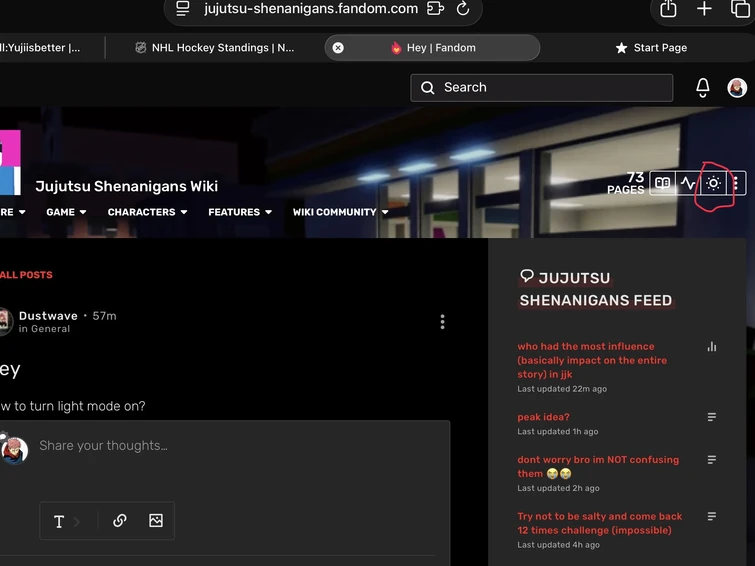Open Dustwave's profile link
This screenshot has width=755, height=566.
point(48,316)
